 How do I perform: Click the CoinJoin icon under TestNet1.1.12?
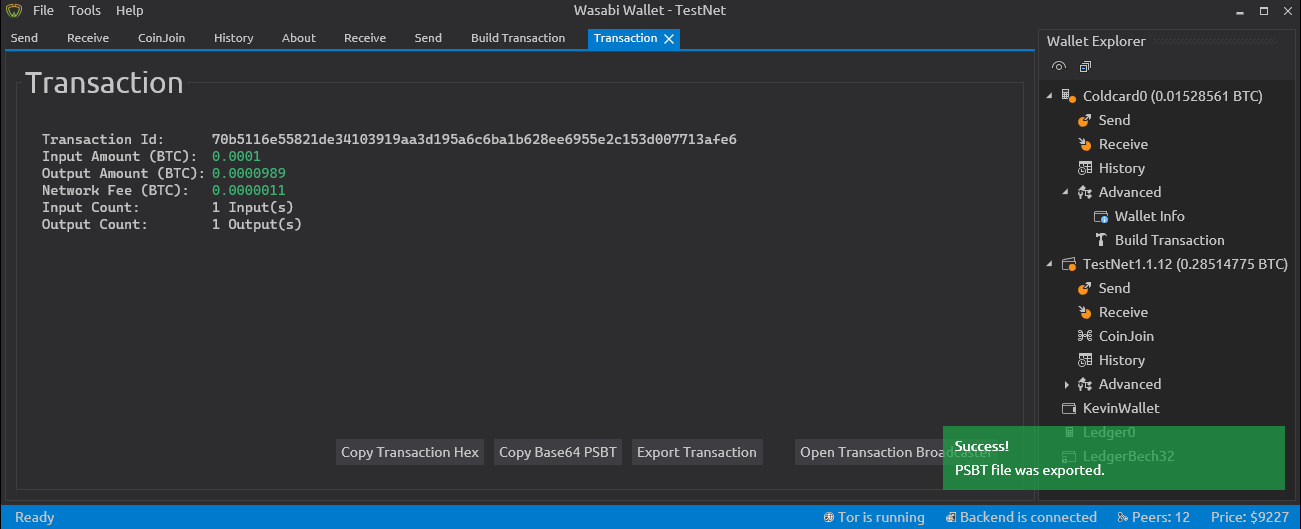[1085, 336]
